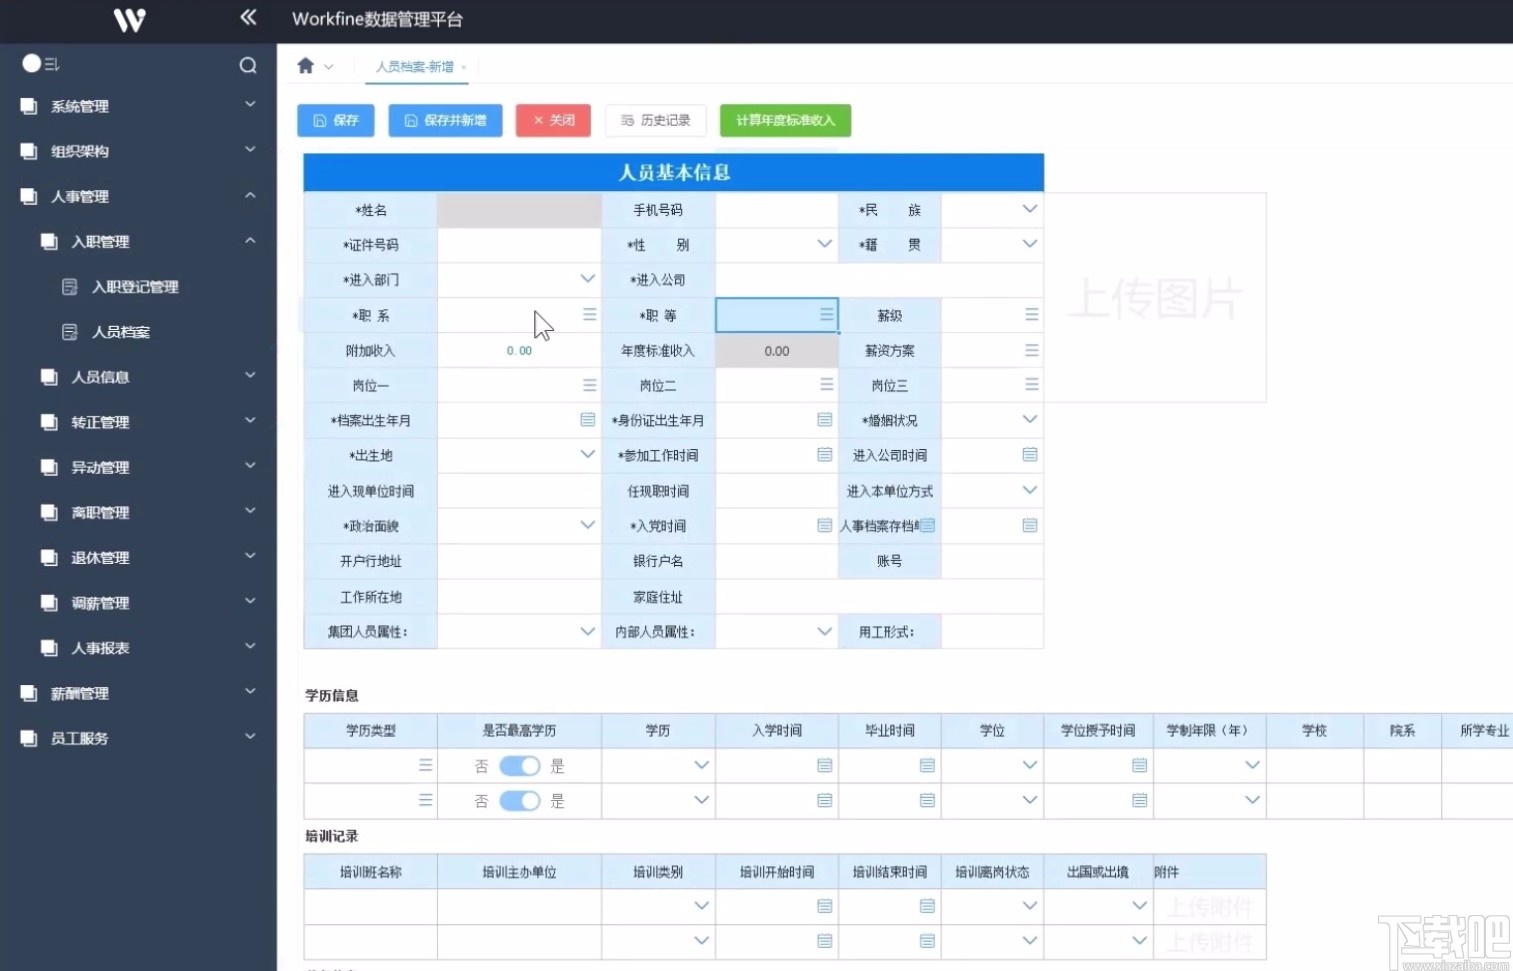Click the 人员档案-新增 tab

click(417, 66)
